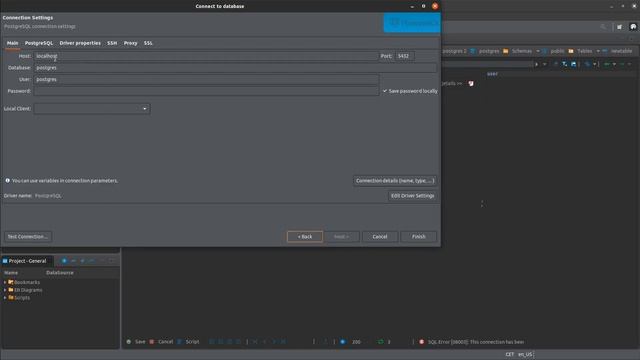Viewport: 640px width, 360px height.
Task: Click the en_US locale indicator
Action: click(525, 354)
